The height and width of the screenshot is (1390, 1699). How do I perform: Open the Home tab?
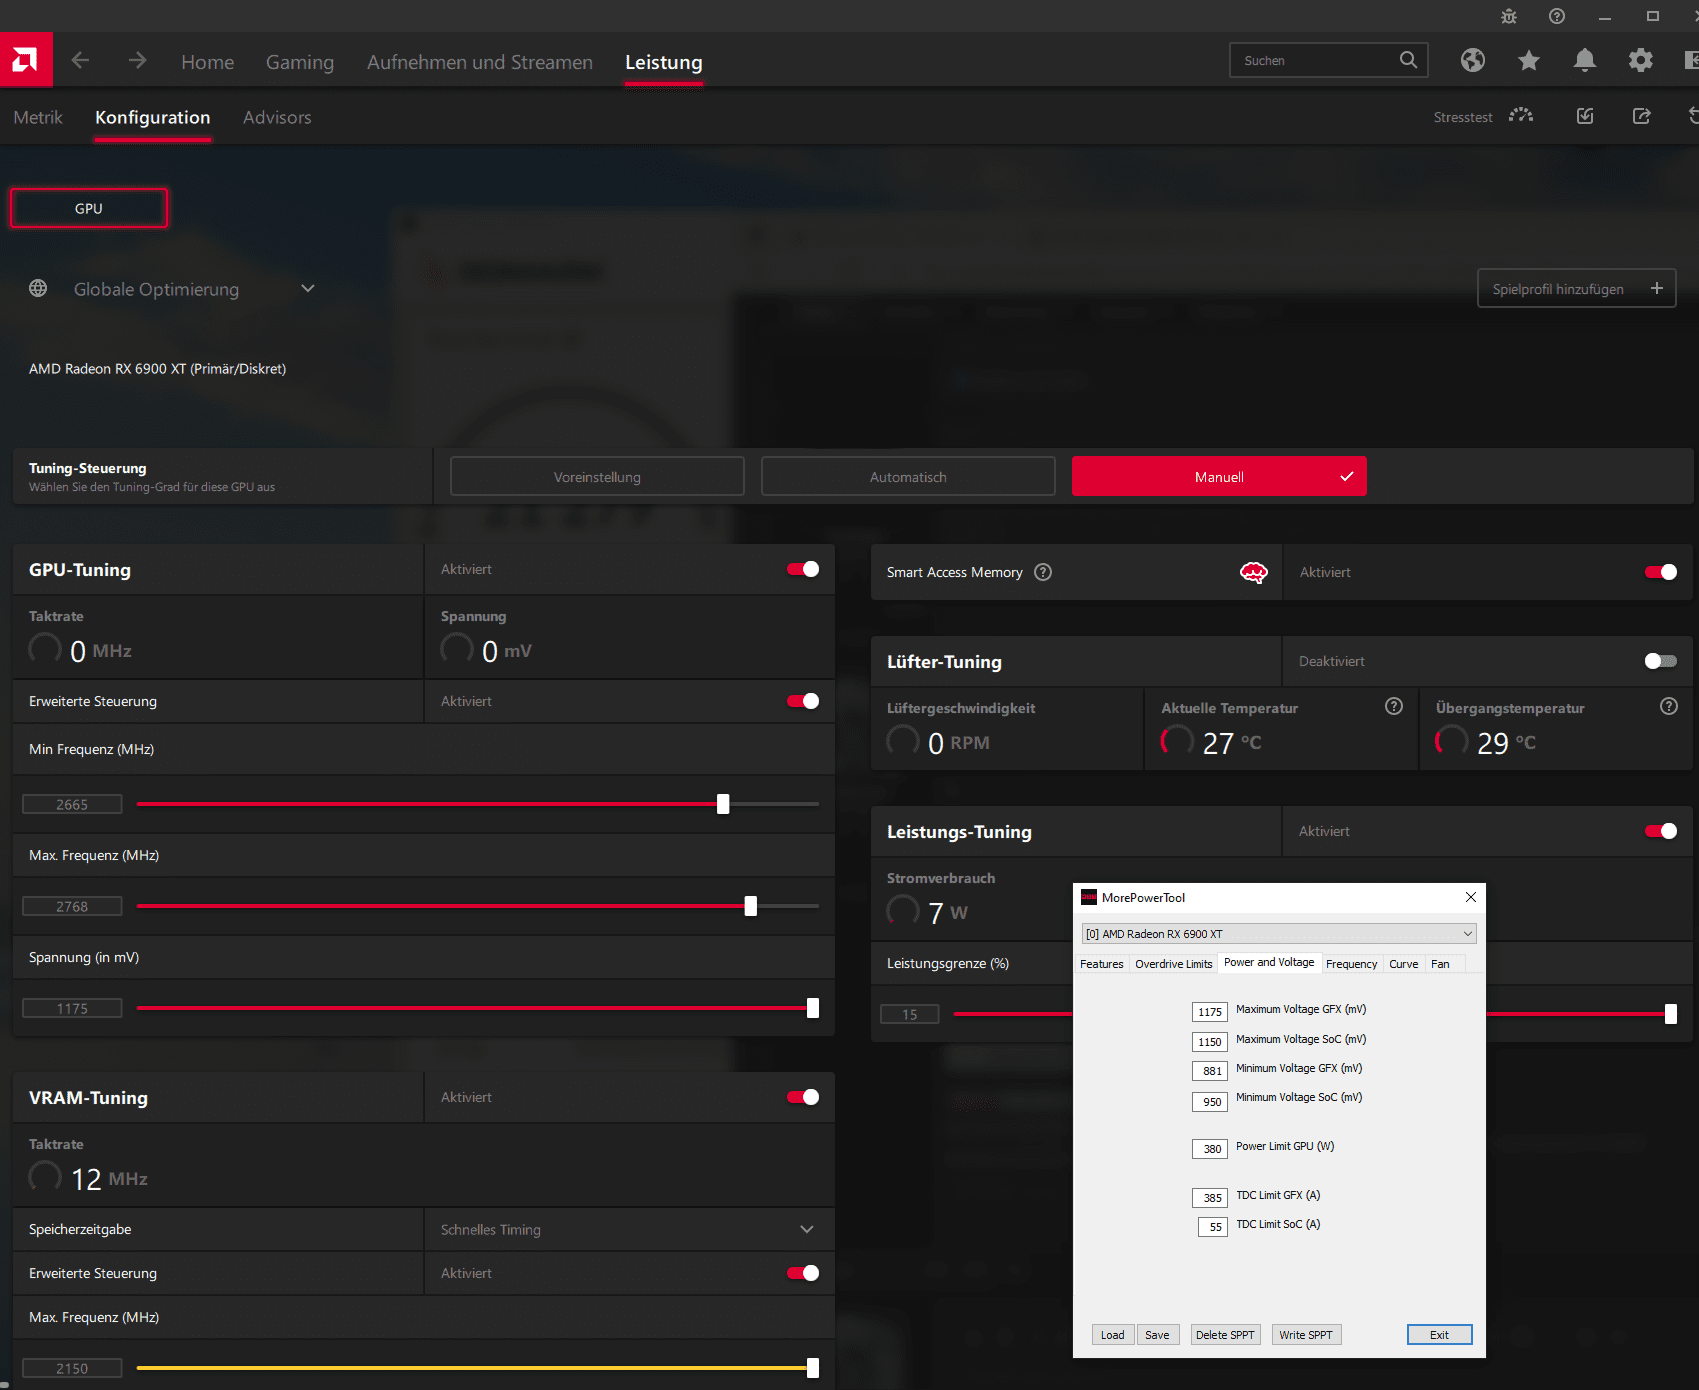tap(207, 62)
